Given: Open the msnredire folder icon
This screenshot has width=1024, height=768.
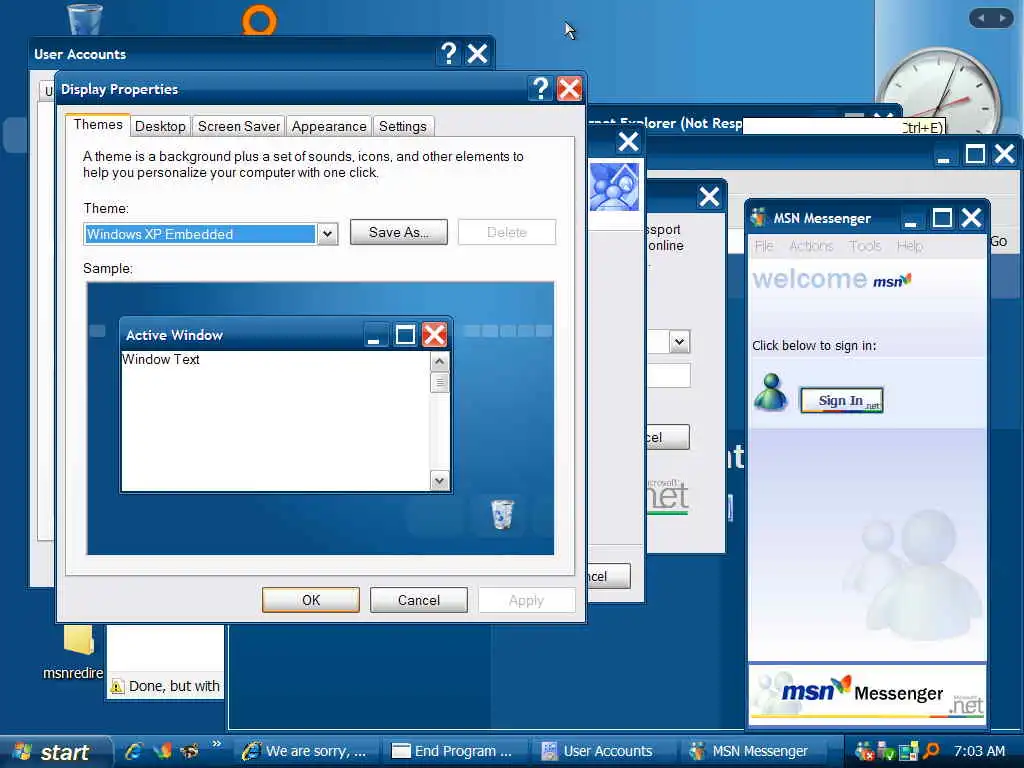Looking at the screenshot, I should click(78, 639).
